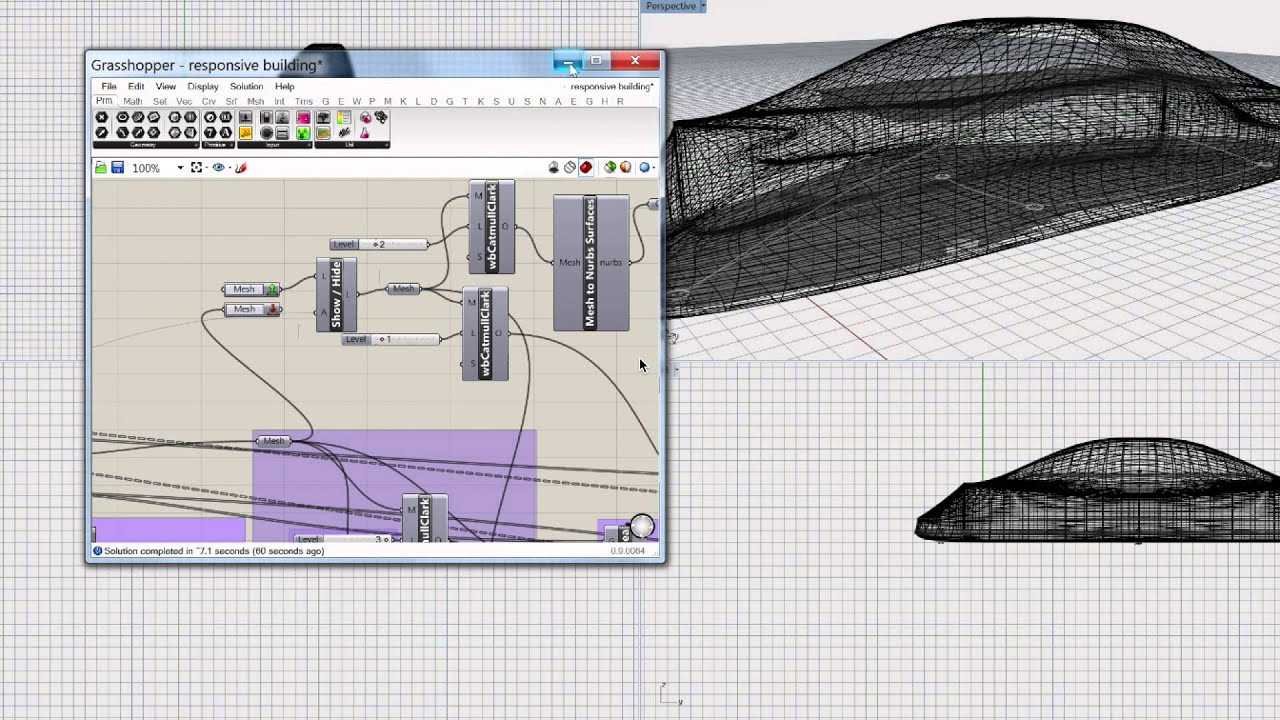This screenshot has height=720, width=1280.
Task: Click the Perspective viewport label in Rhino
Action: tap(671, 6)
